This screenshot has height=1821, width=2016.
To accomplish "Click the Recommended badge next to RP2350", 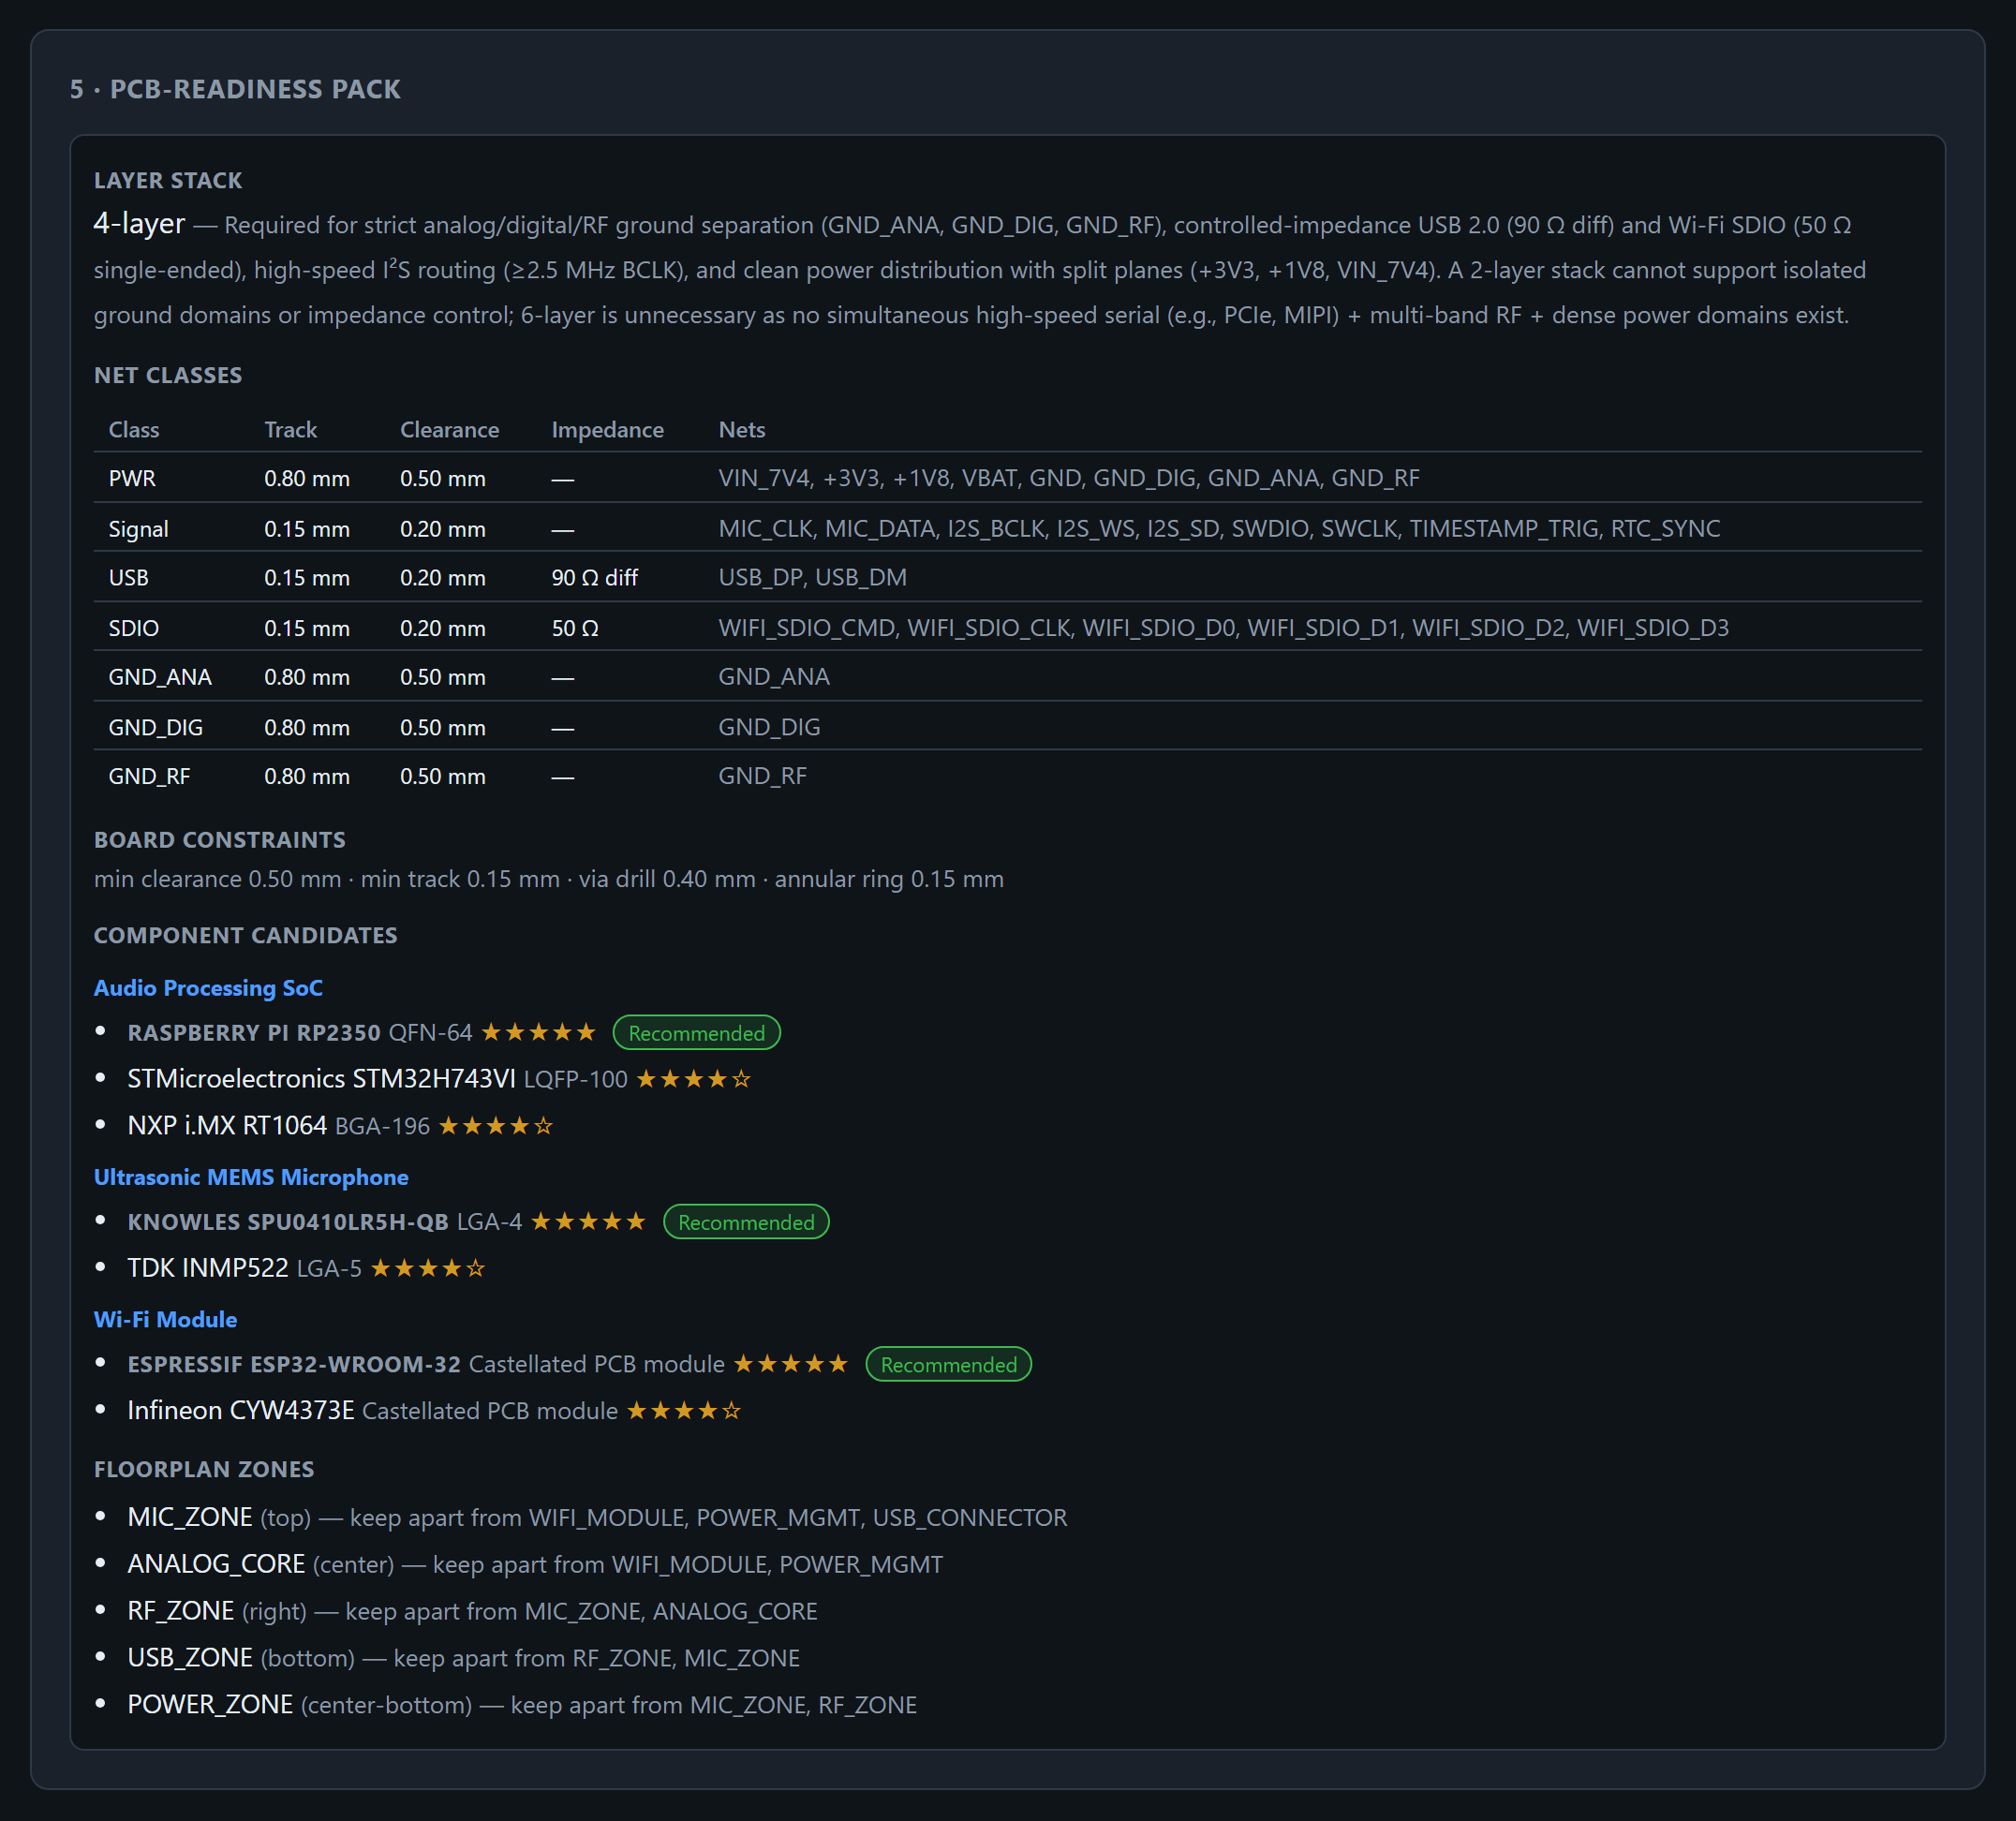I will point(696,1033).
